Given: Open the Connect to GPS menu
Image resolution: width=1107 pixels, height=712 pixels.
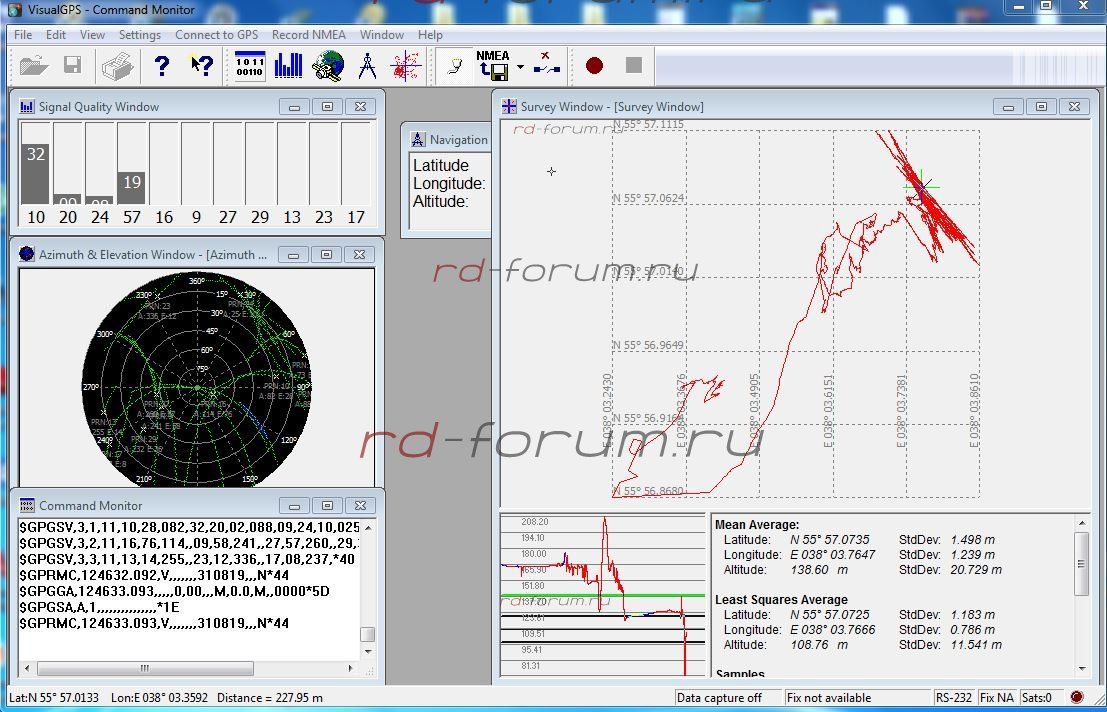Looking at the screenshot, I should 216,34.
